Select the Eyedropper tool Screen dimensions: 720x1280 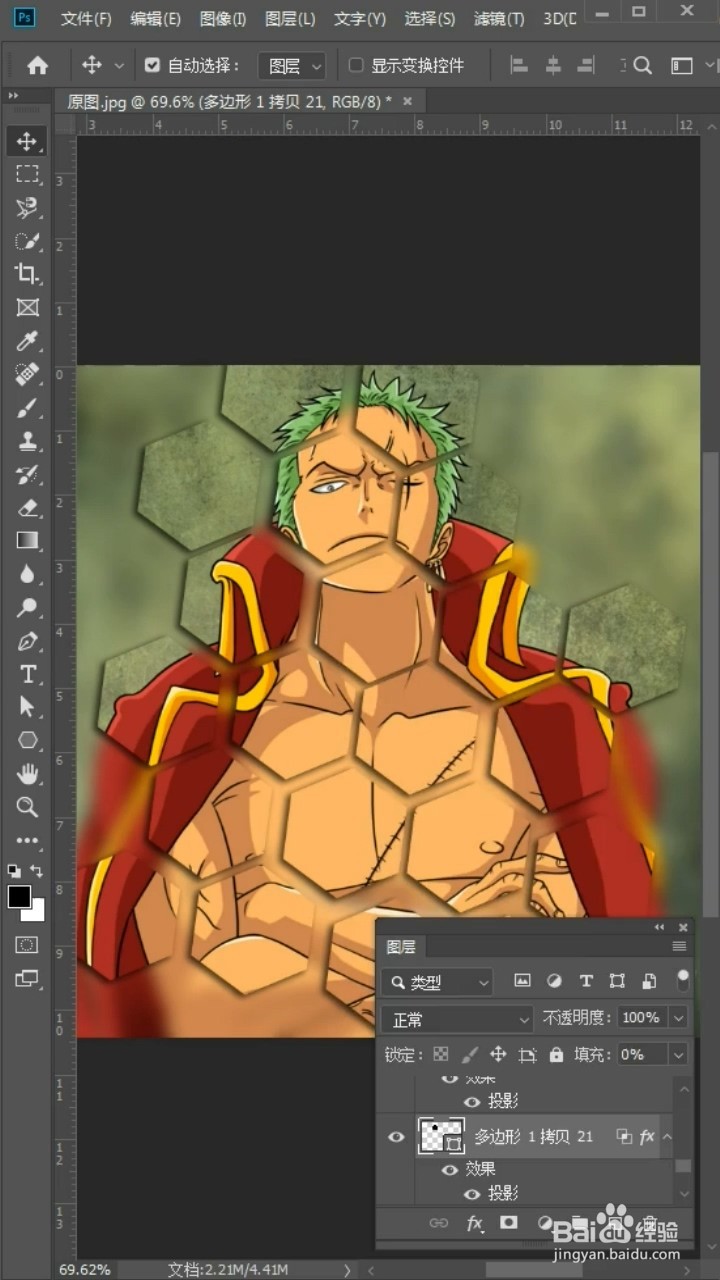tap(27, 341)
